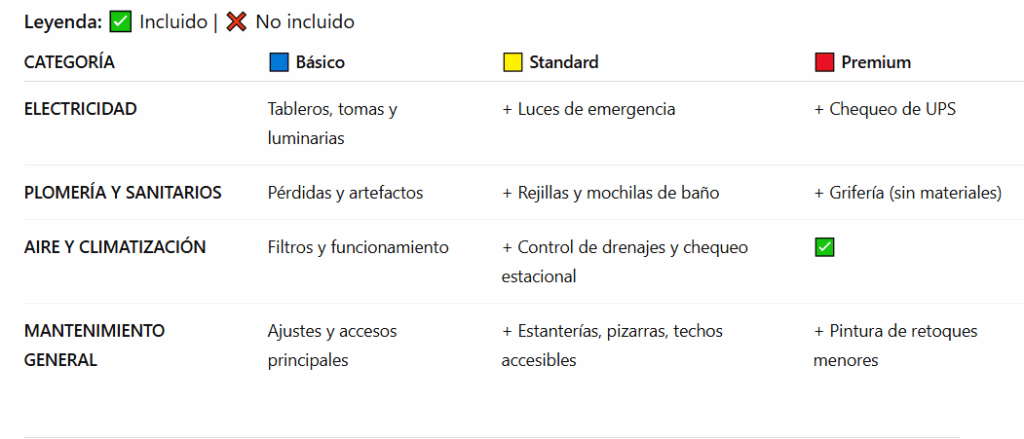Click the yellow square beside Standard
Screen dimensions: 1024x439
click(512, 62)
